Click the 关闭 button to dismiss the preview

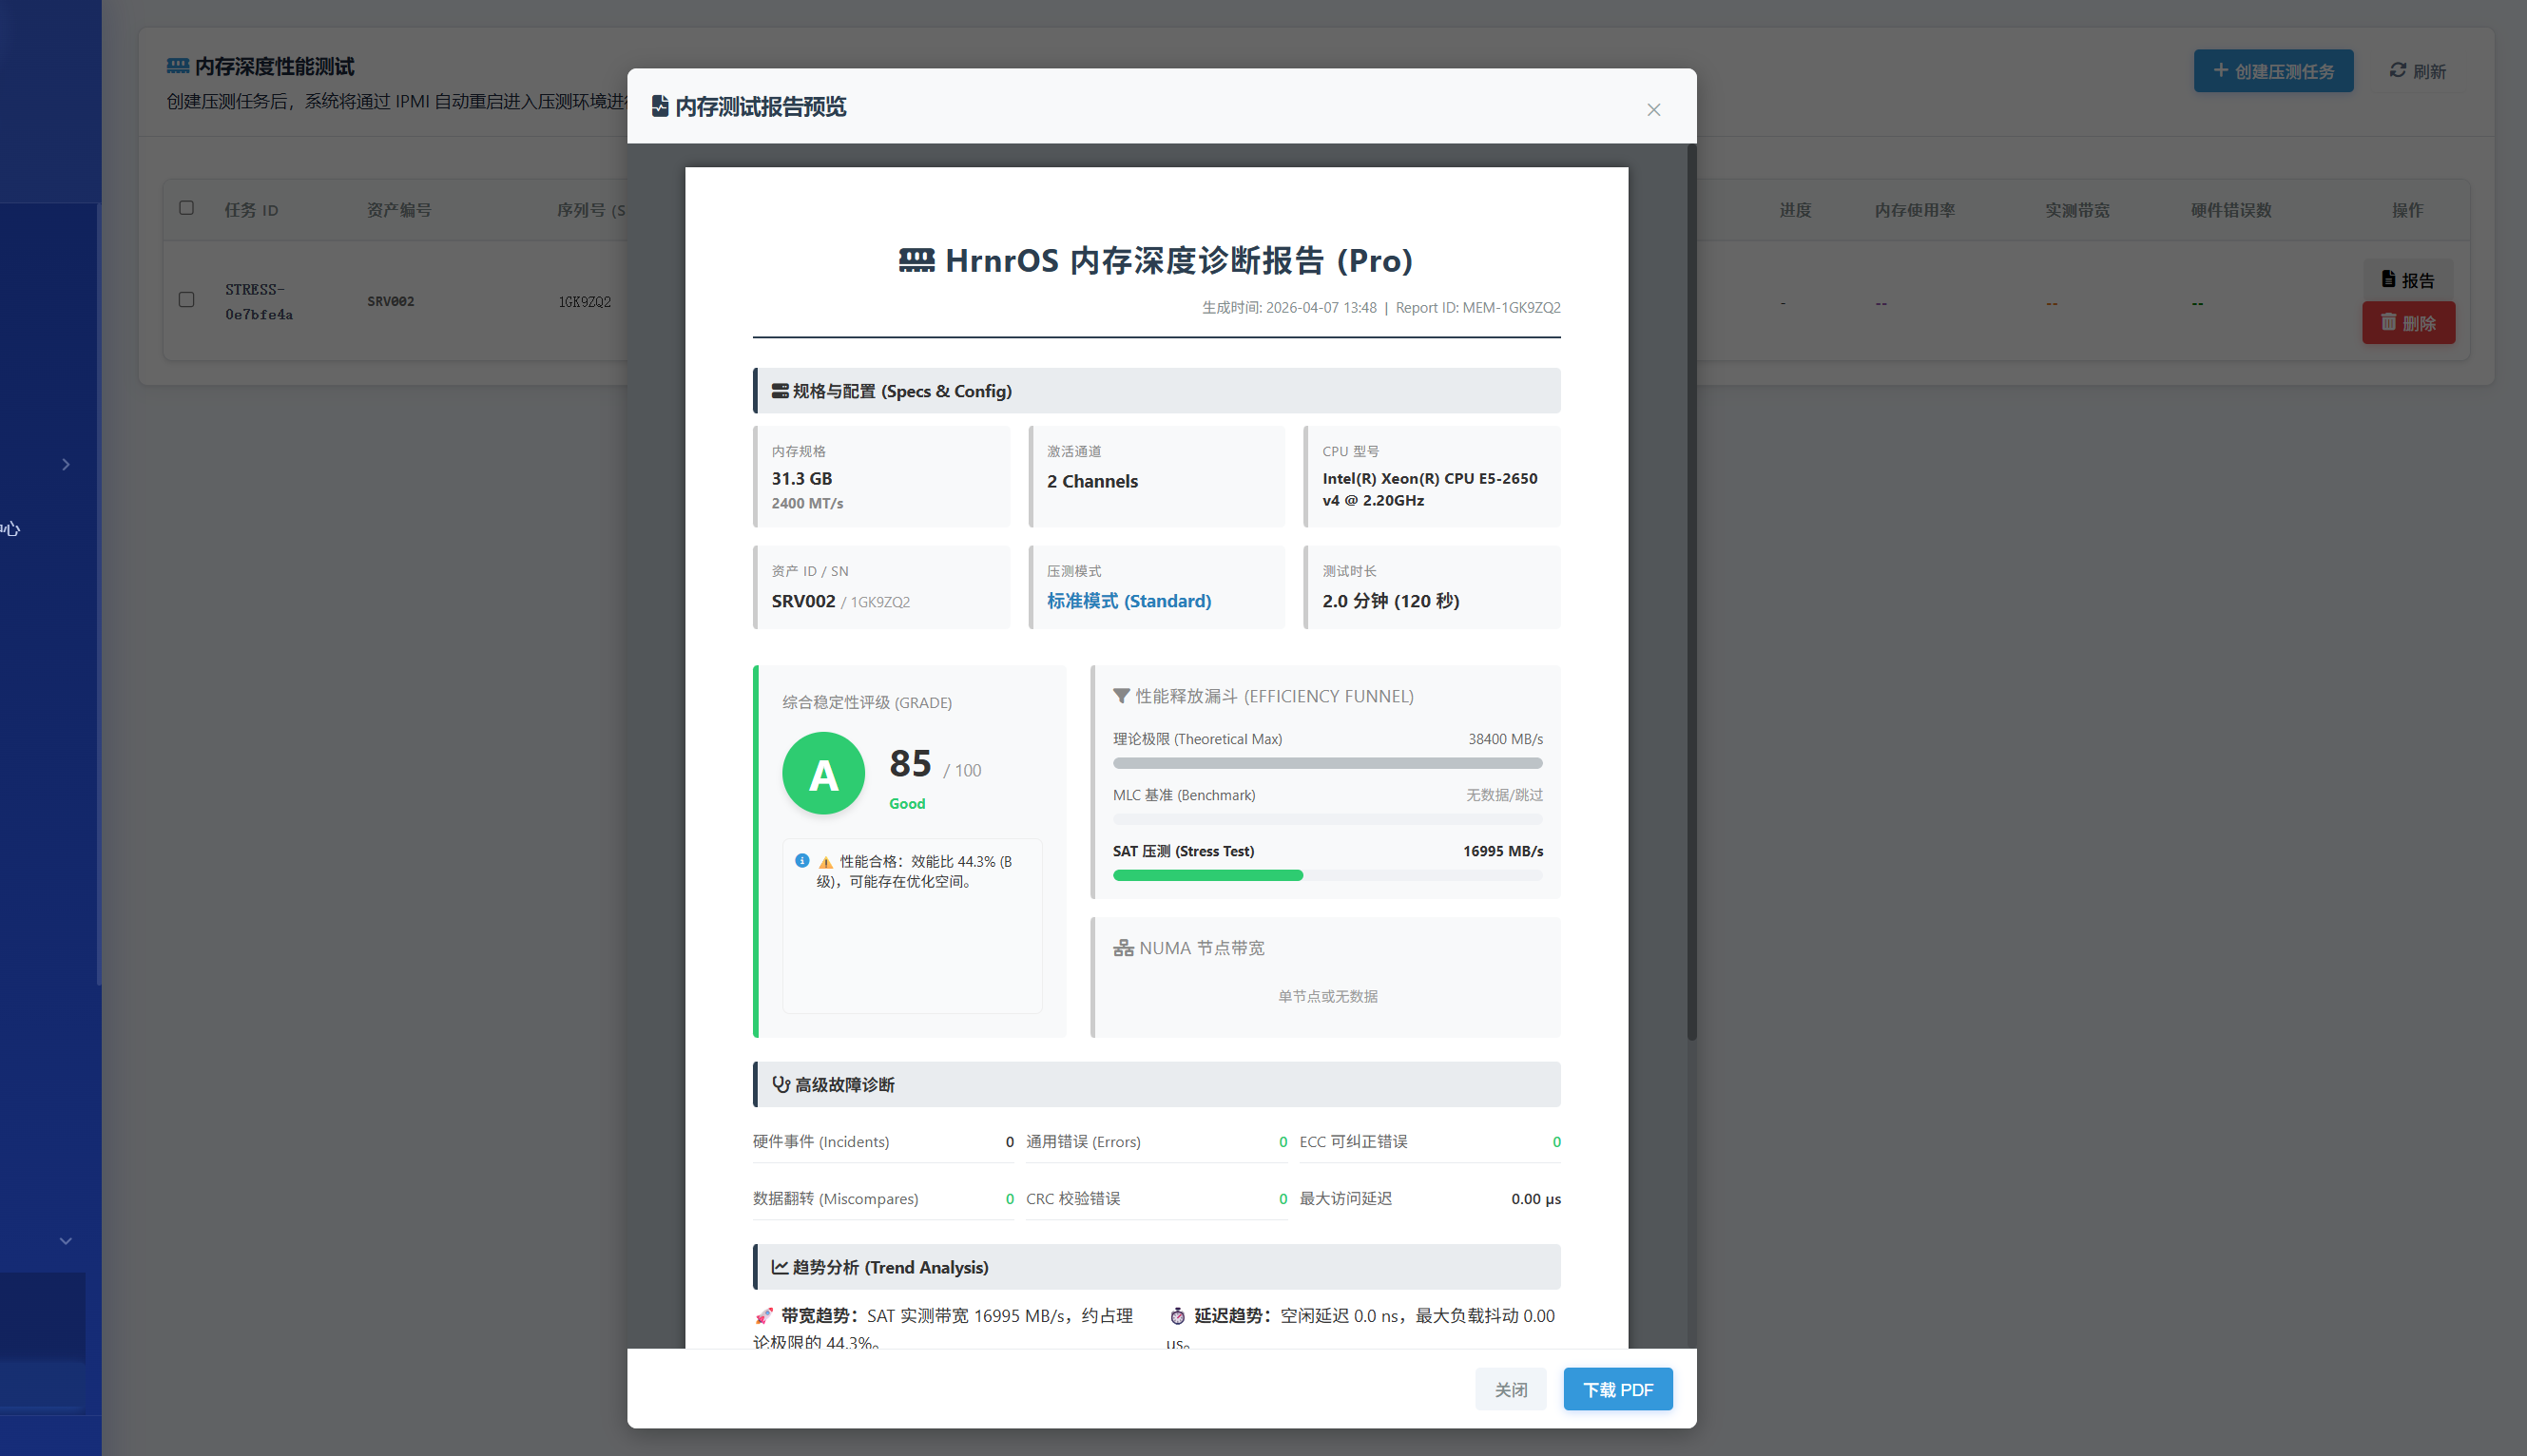coord(1511,1389)
